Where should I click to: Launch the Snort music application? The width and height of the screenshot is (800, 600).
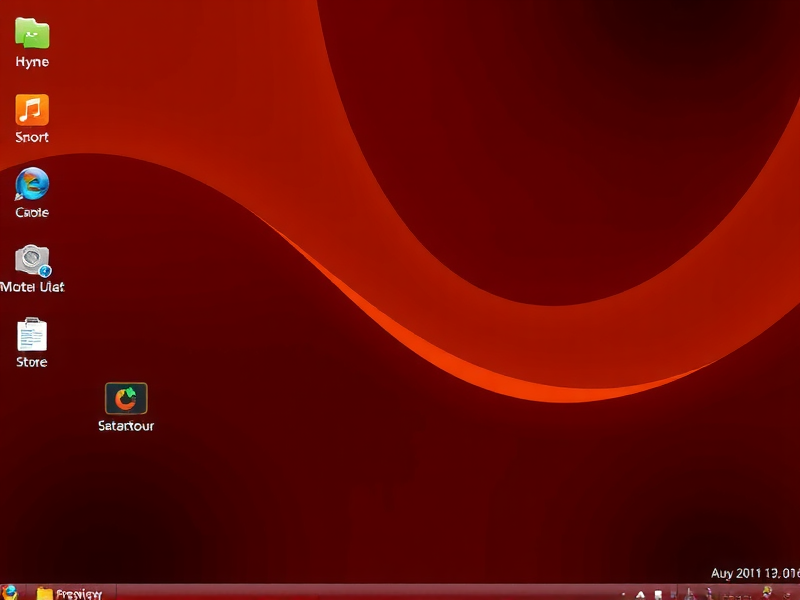[x=30, y=112]
